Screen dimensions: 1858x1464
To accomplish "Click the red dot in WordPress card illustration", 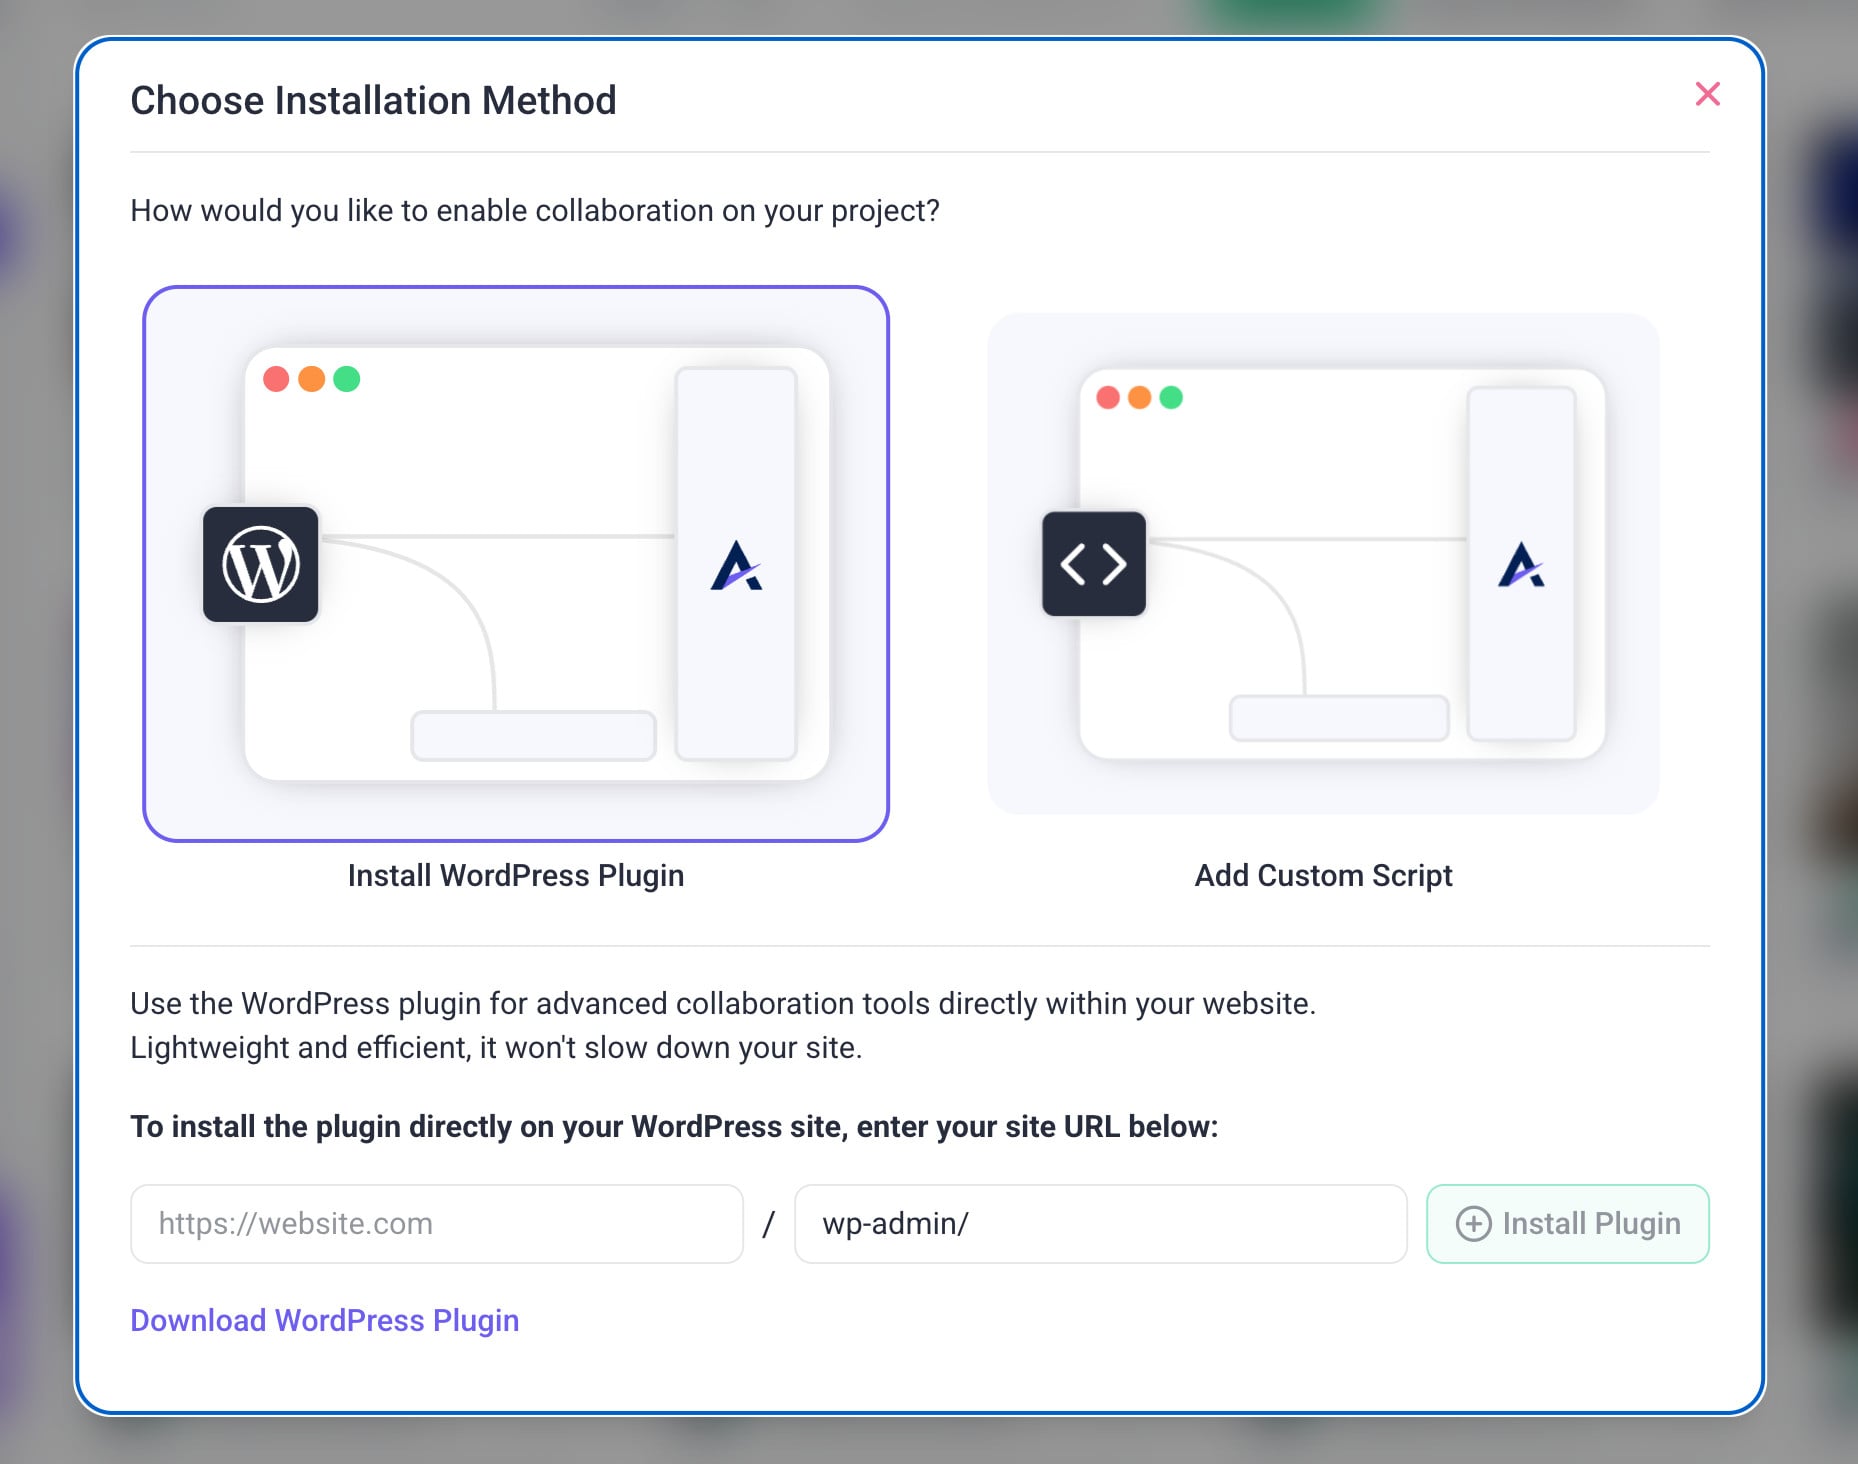I will tap(276, 379).
